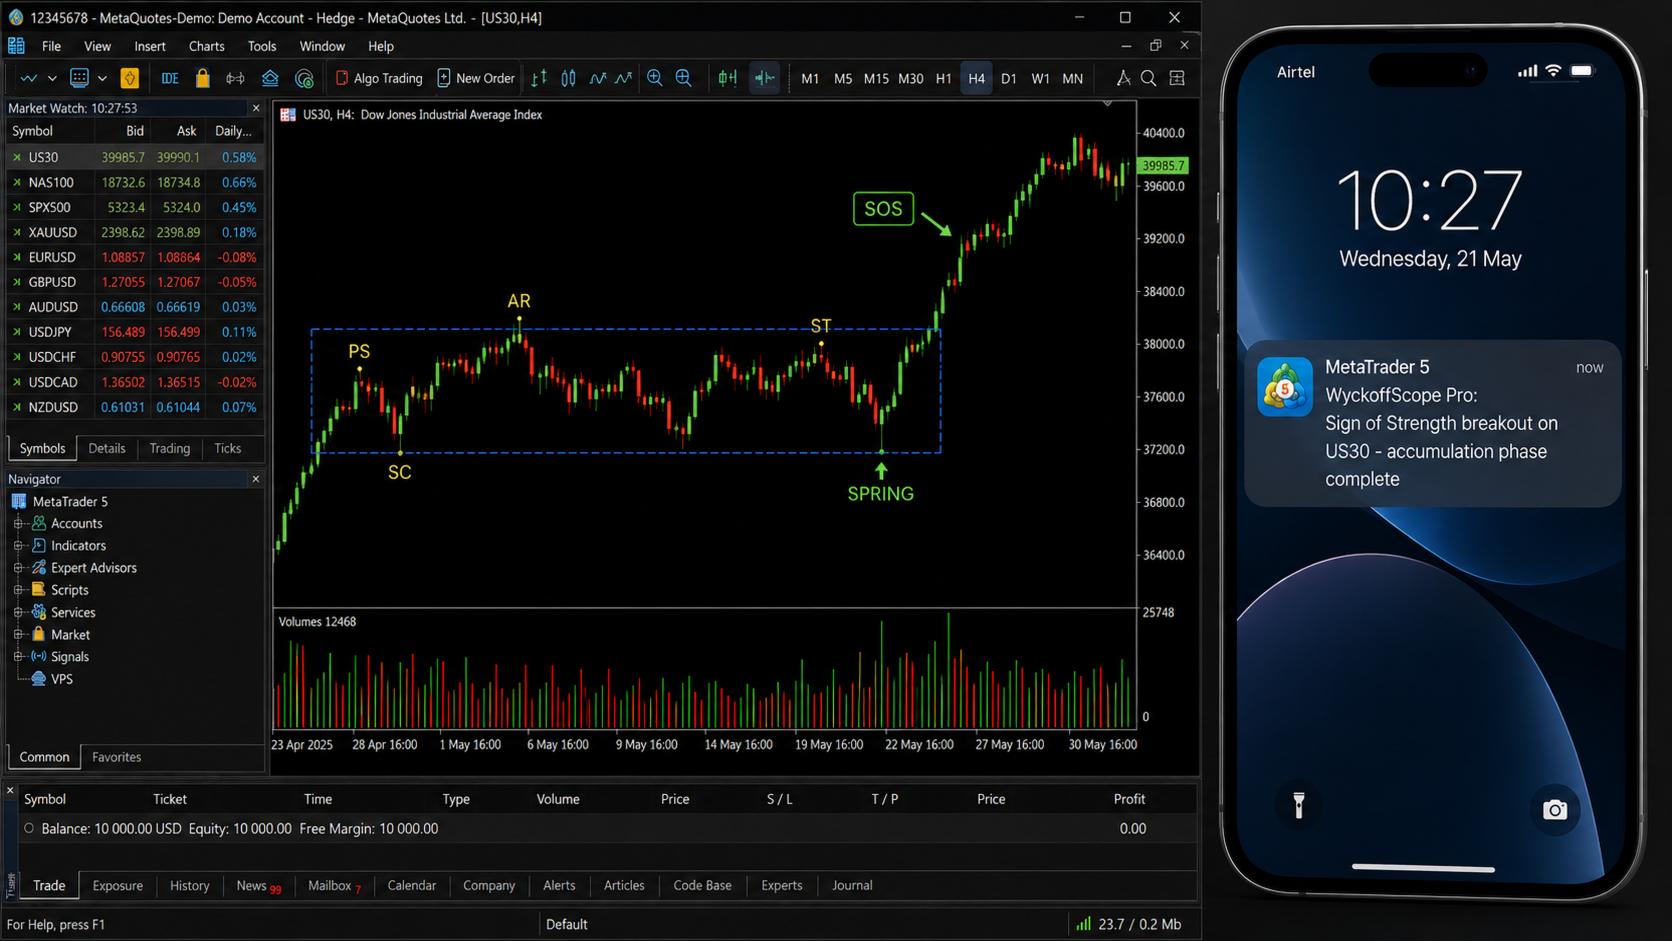Screen dimensions: 1672x941
Task: Zoom in on the chart
Action: point(655,78)
